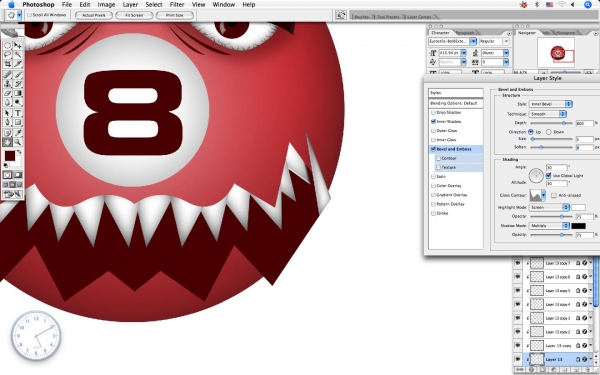
Task: Switch to the Histogram tab
Action: click(565, 33)
